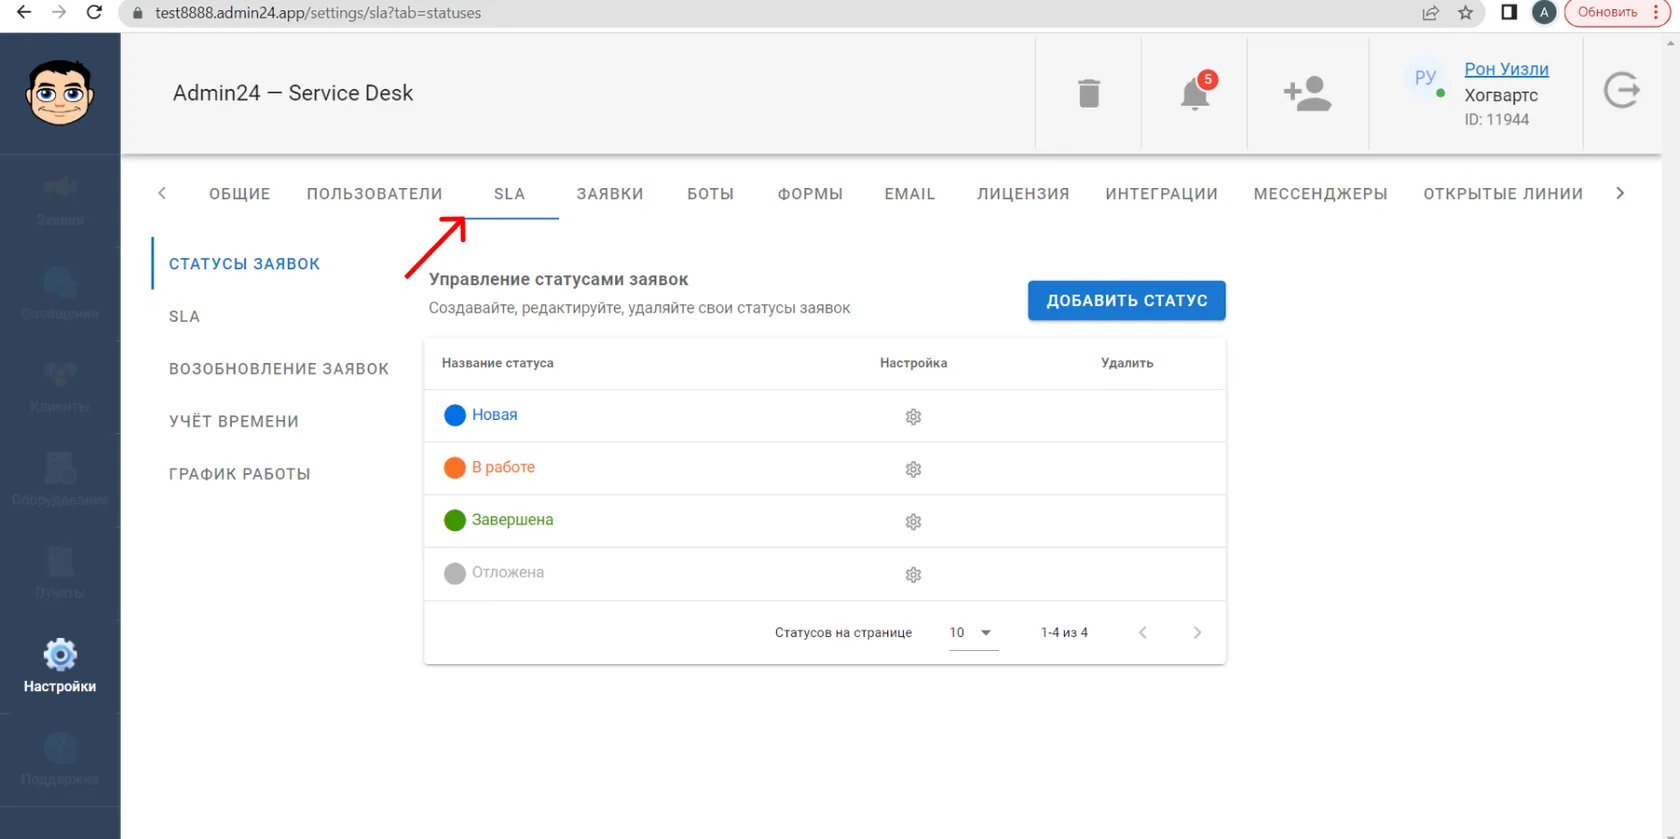Switch to the Интеграции tab
The width and height of the screenshot is (1680, 839).
(1162, 194)
